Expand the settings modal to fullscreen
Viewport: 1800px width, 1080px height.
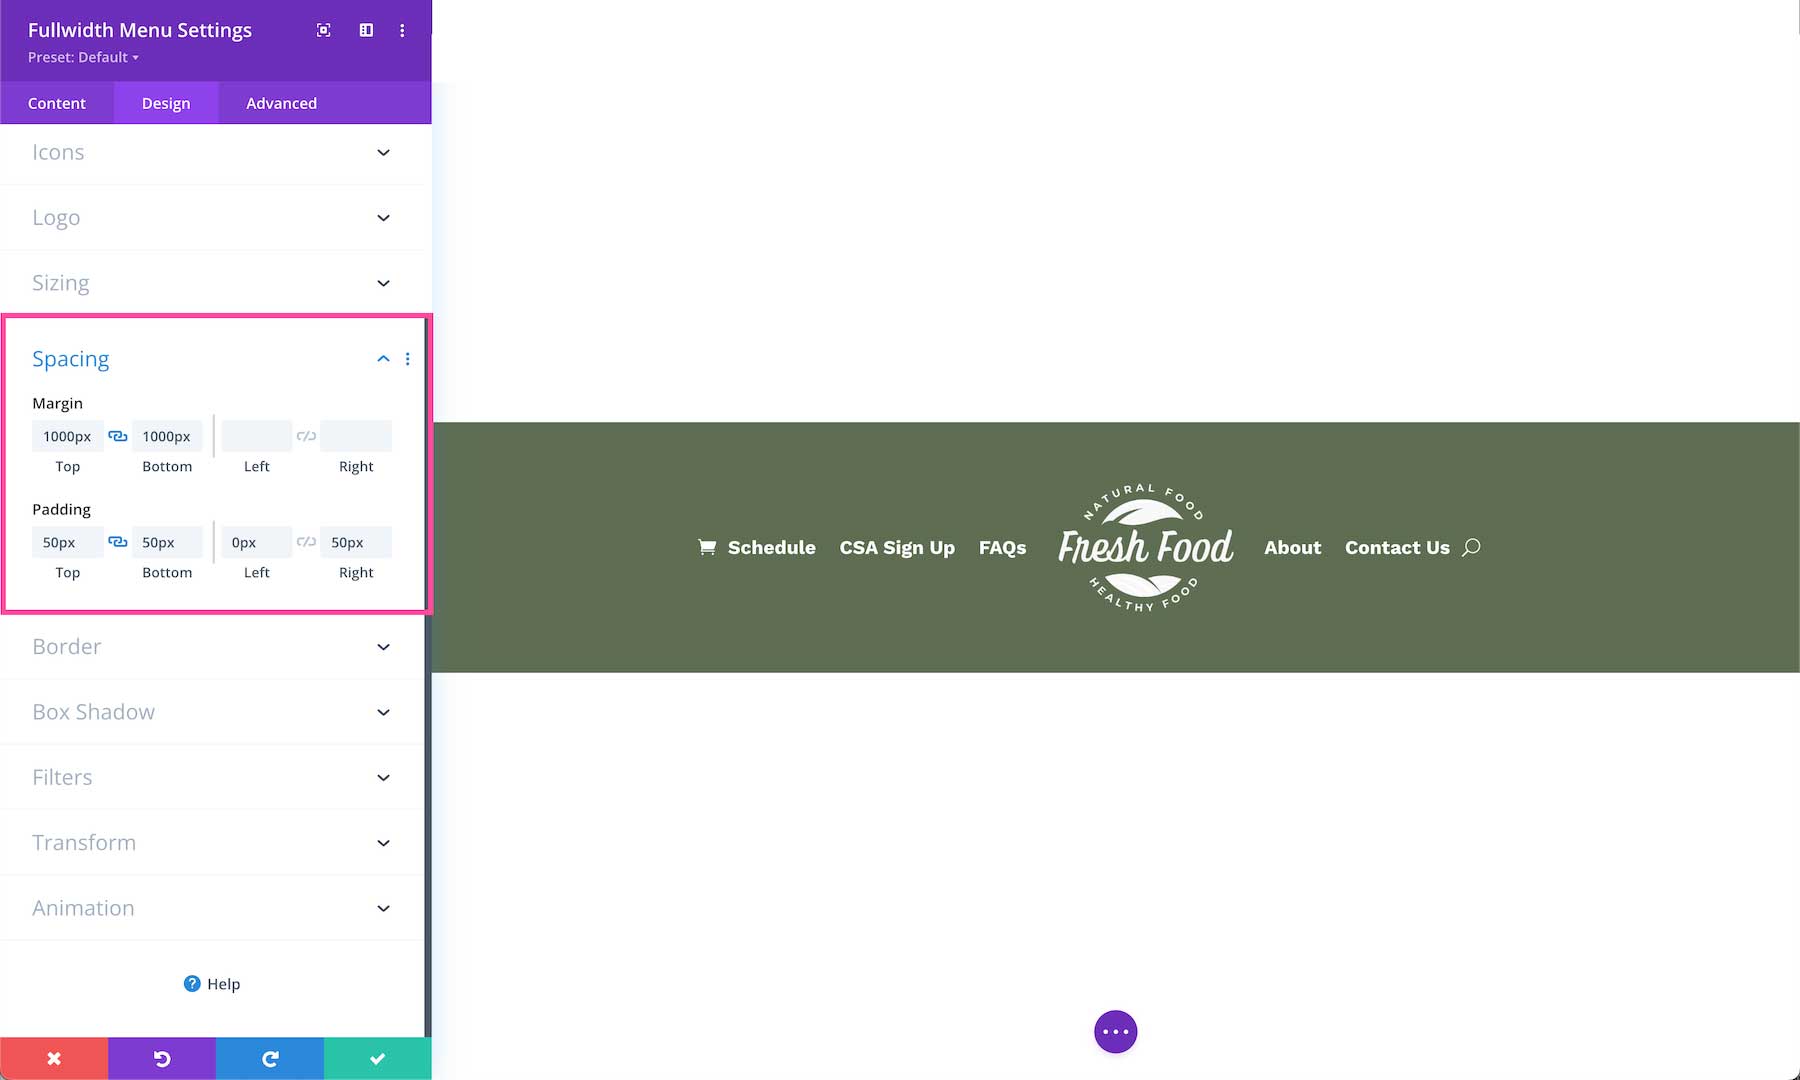323,30
